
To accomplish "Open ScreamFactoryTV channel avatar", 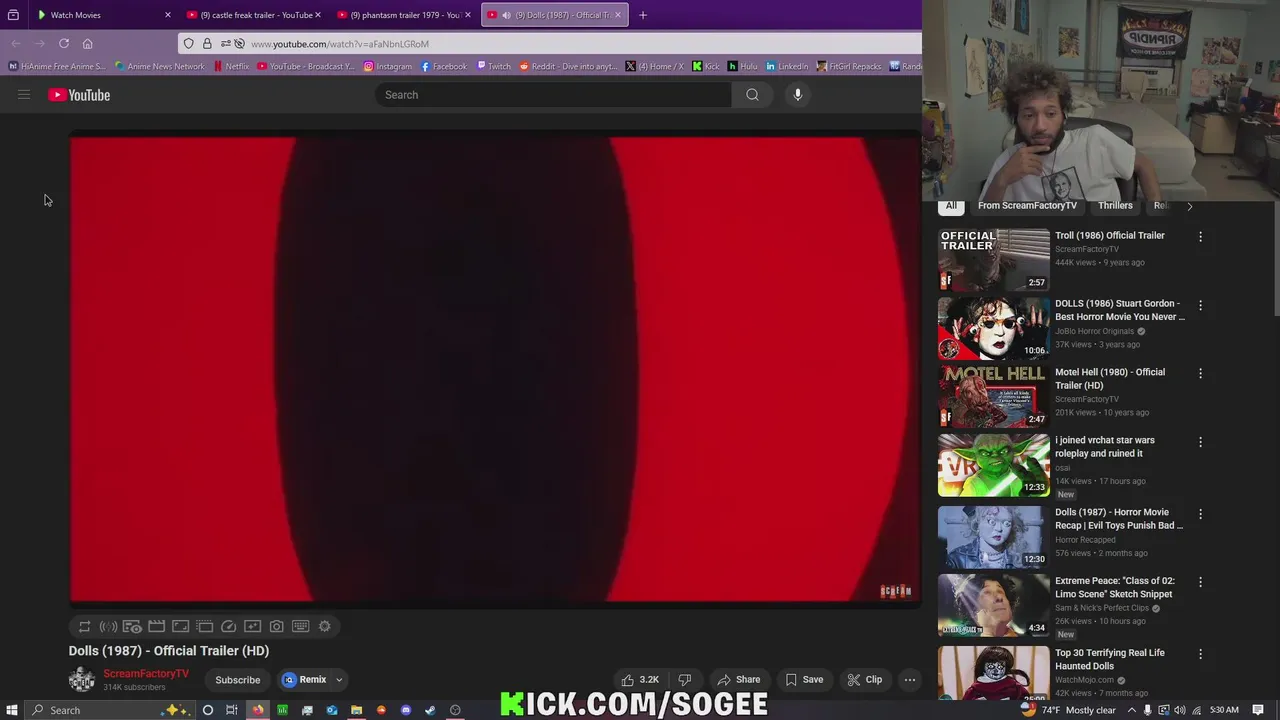I will point(82,680).
